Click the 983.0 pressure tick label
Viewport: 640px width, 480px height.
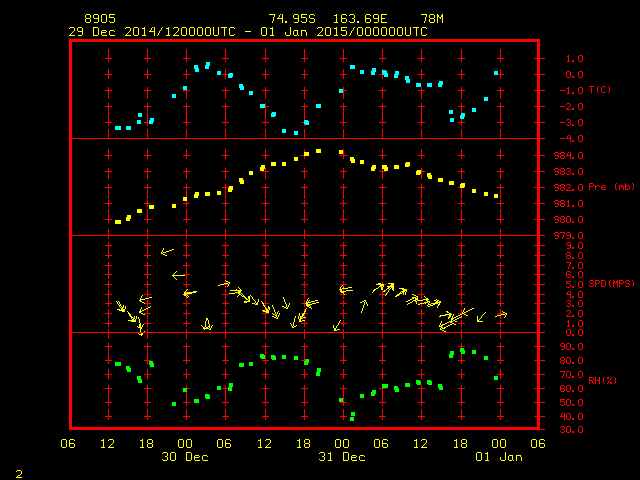pyautogui.click(x=569, y=171)
